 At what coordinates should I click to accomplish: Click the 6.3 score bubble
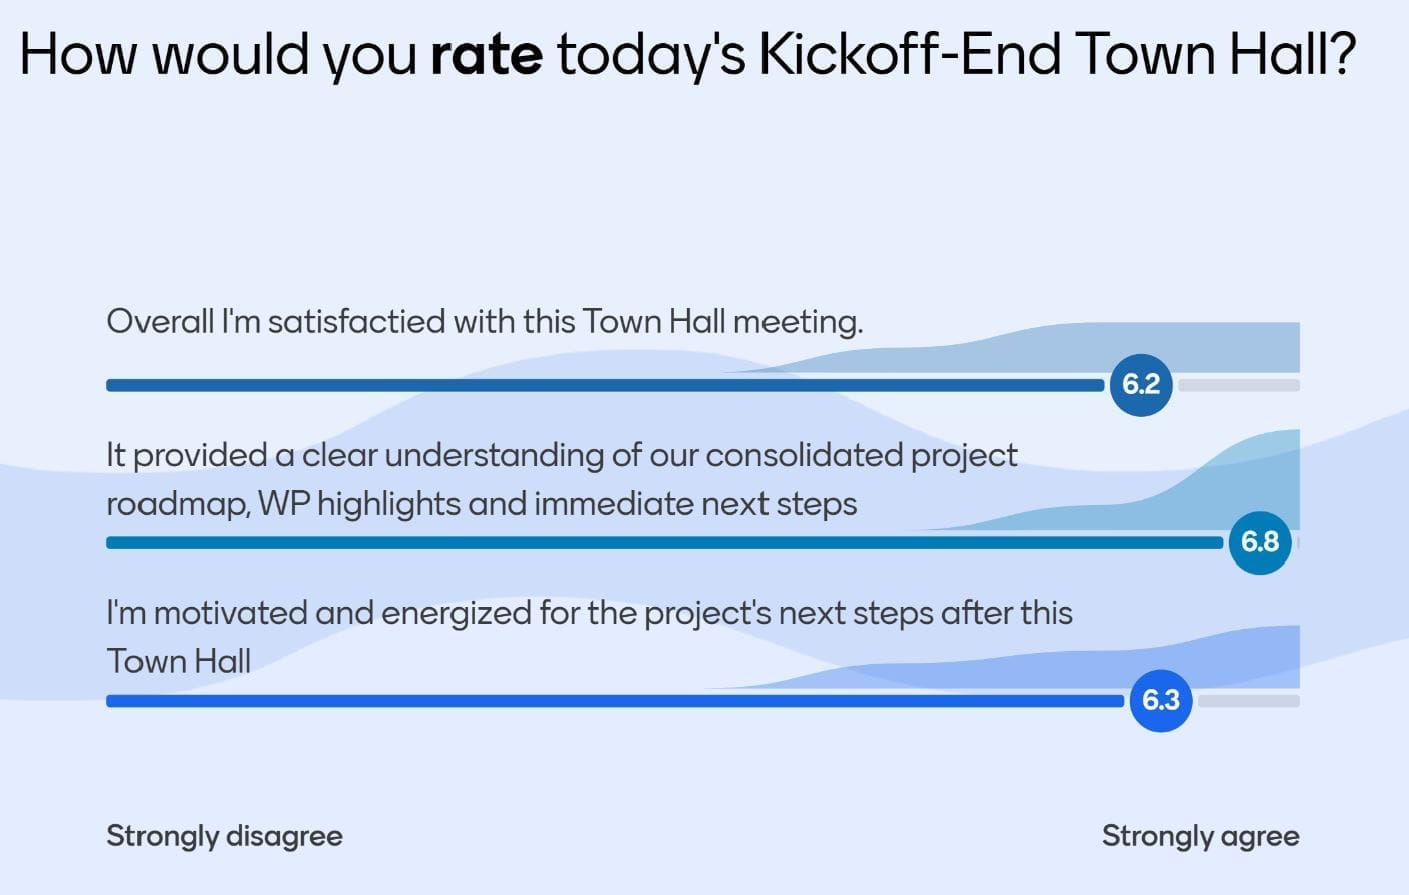point(1161,700)
